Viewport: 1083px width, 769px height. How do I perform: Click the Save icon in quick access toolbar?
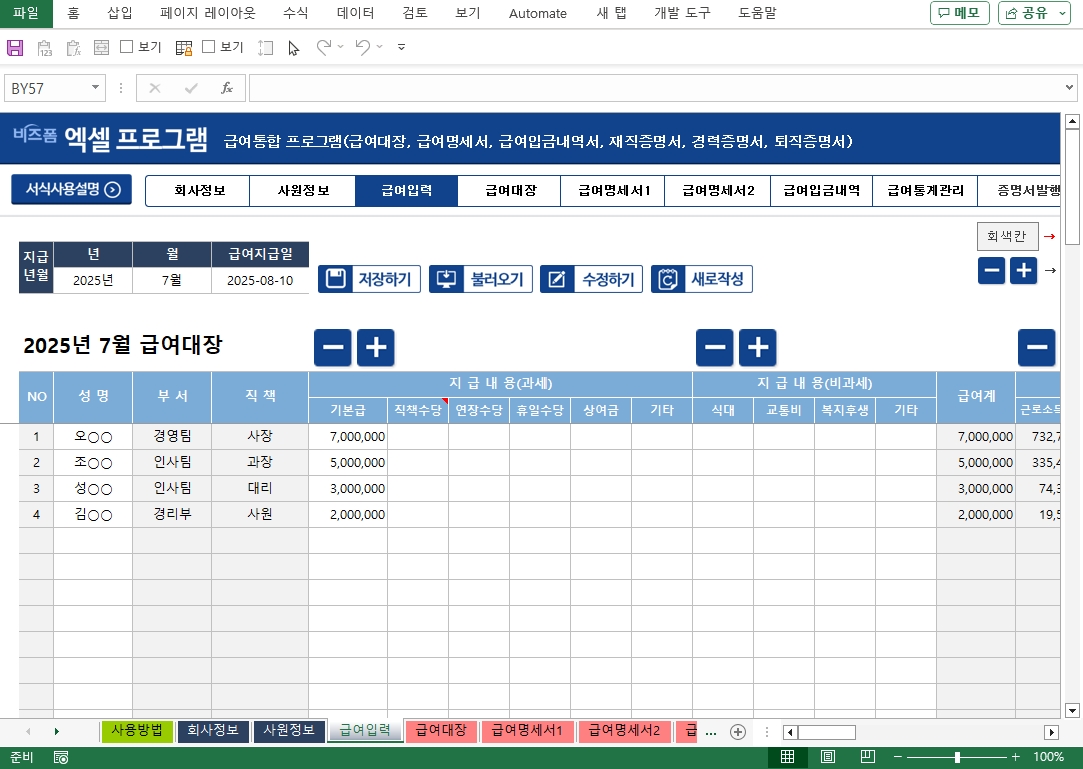15,47
